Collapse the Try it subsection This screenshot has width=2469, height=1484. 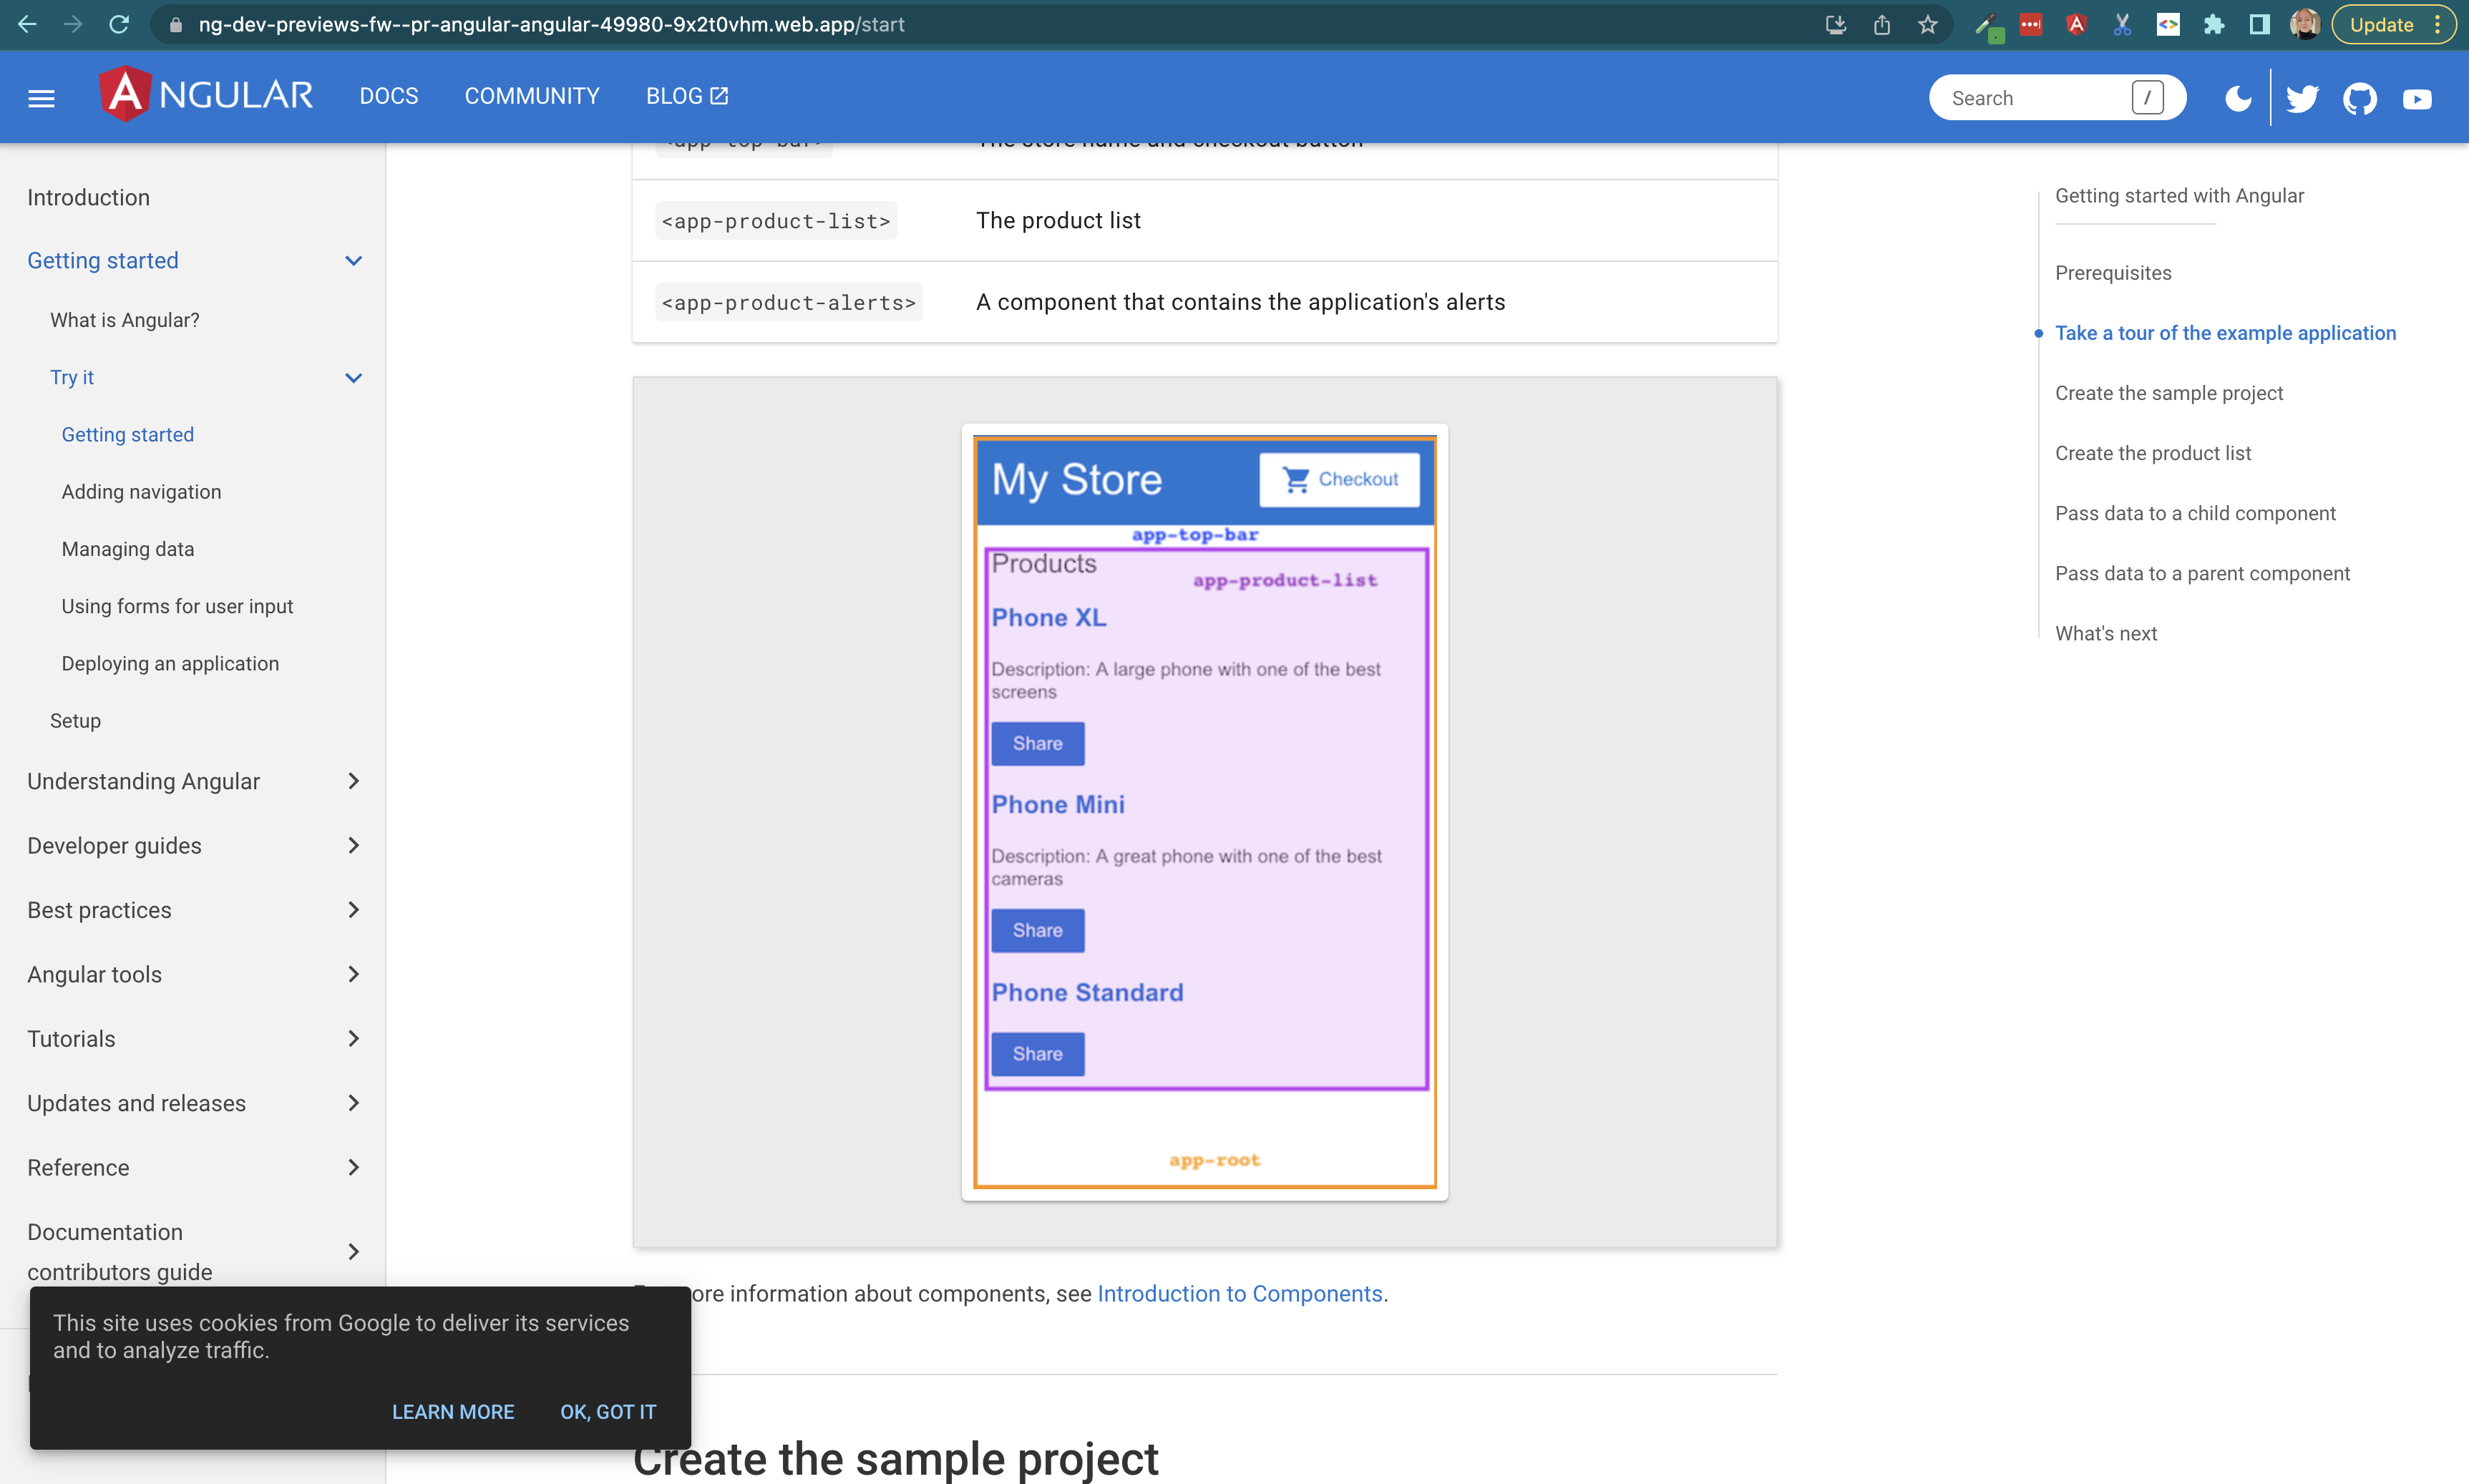click(353, 378)
